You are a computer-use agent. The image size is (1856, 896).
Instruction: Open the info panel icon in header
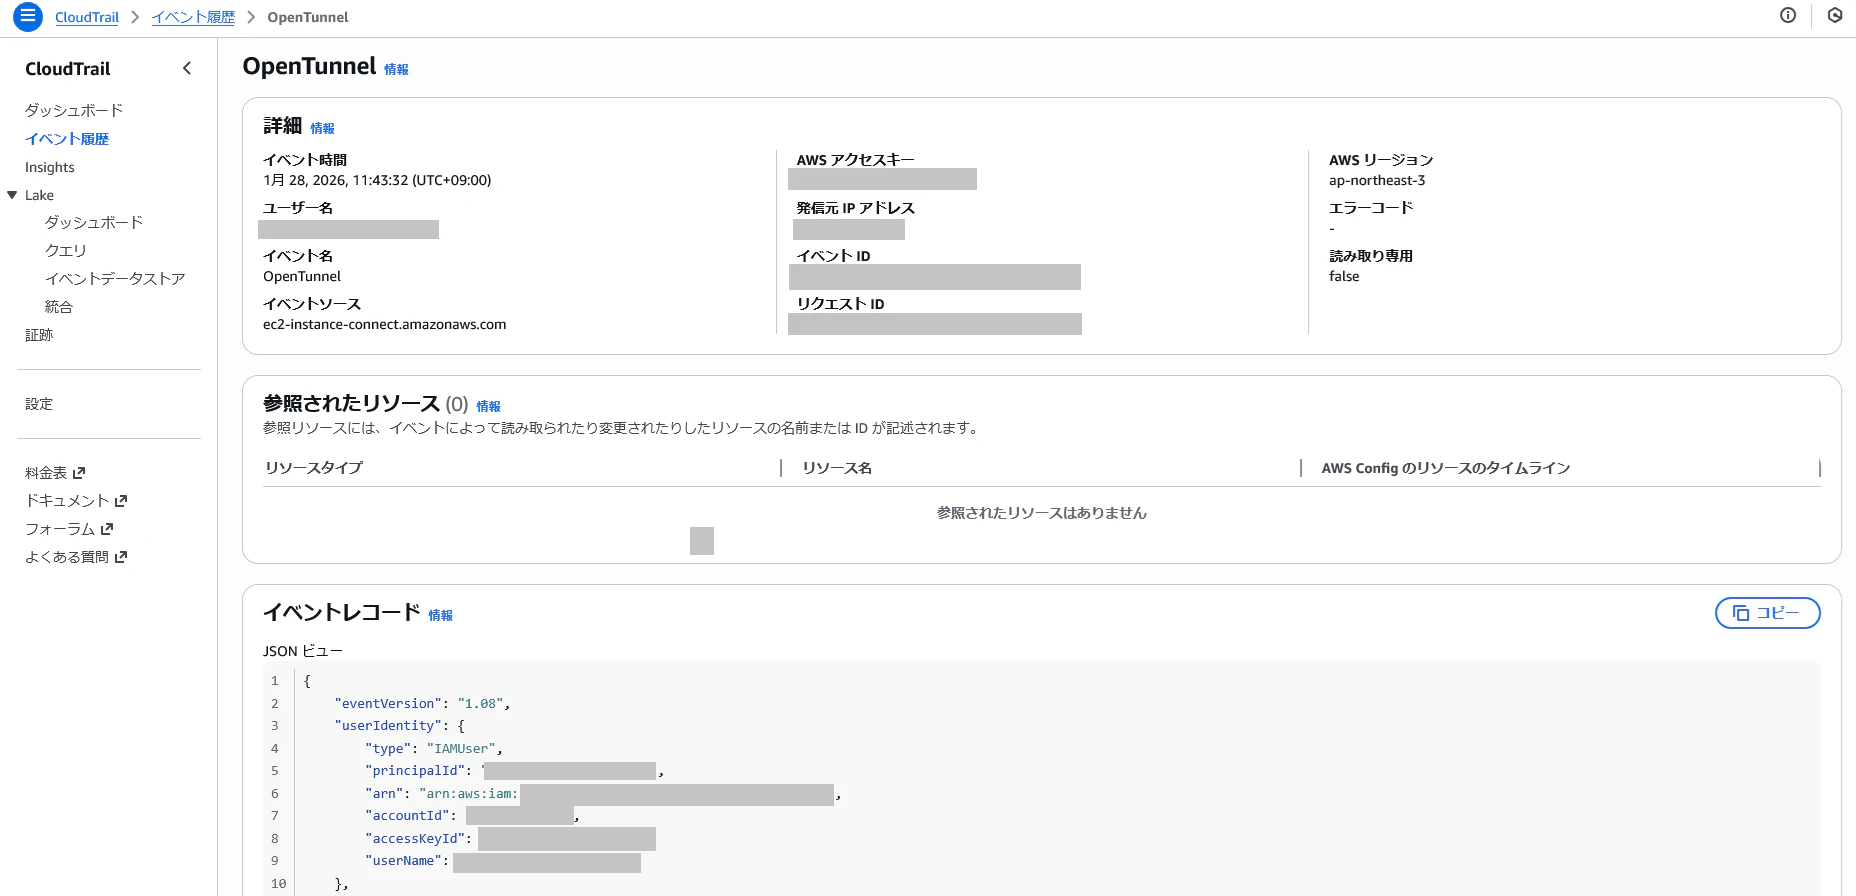pos(1788,15)
